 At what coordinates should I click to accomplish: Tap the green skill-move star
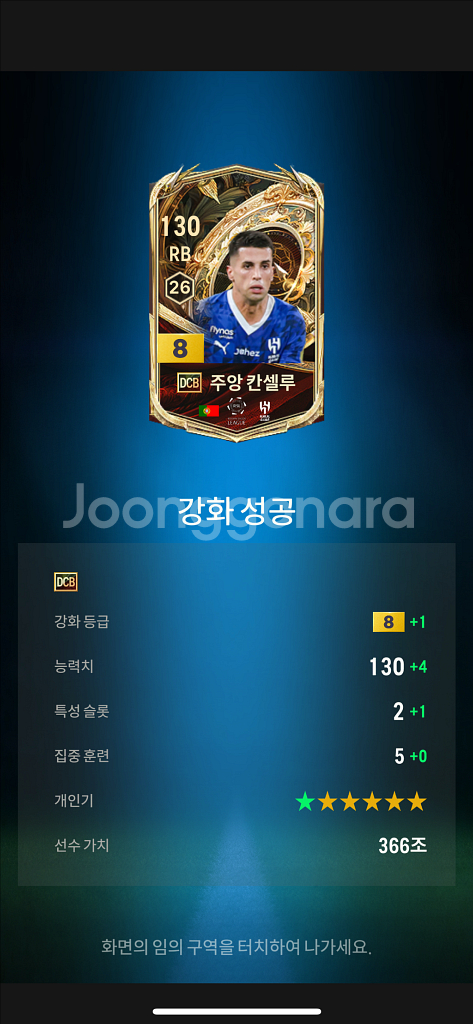pyautogui.click(x=304, y=801)
